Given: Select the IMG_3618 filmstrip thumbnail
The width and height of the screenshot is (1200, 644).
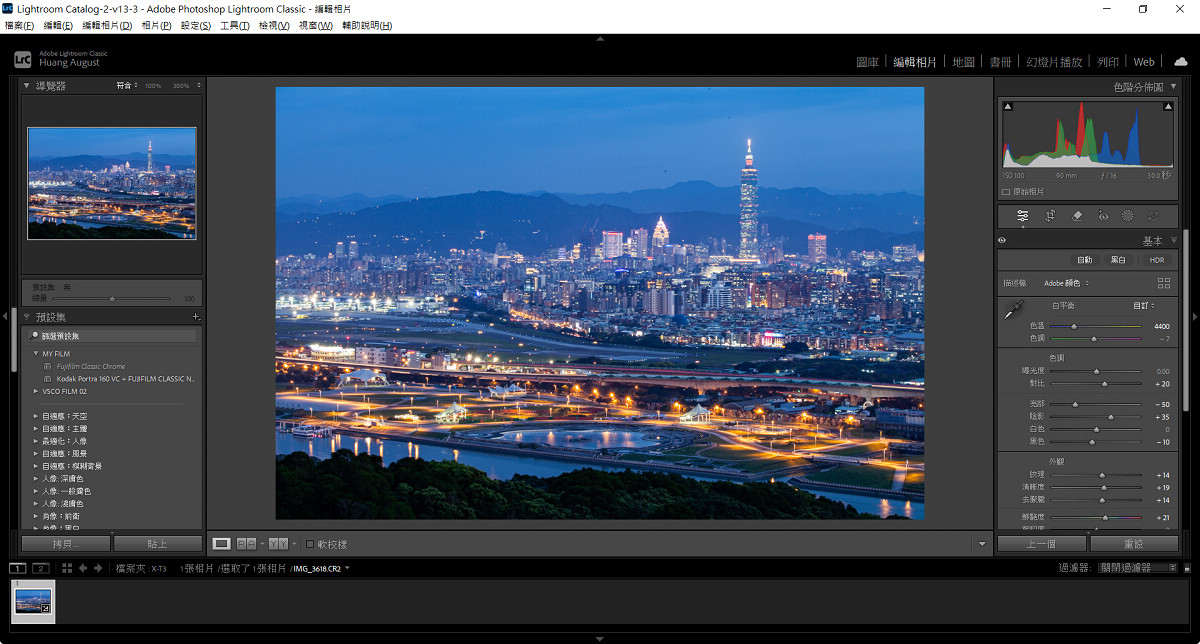Looking at the screenshot, I should click(33, 601).
